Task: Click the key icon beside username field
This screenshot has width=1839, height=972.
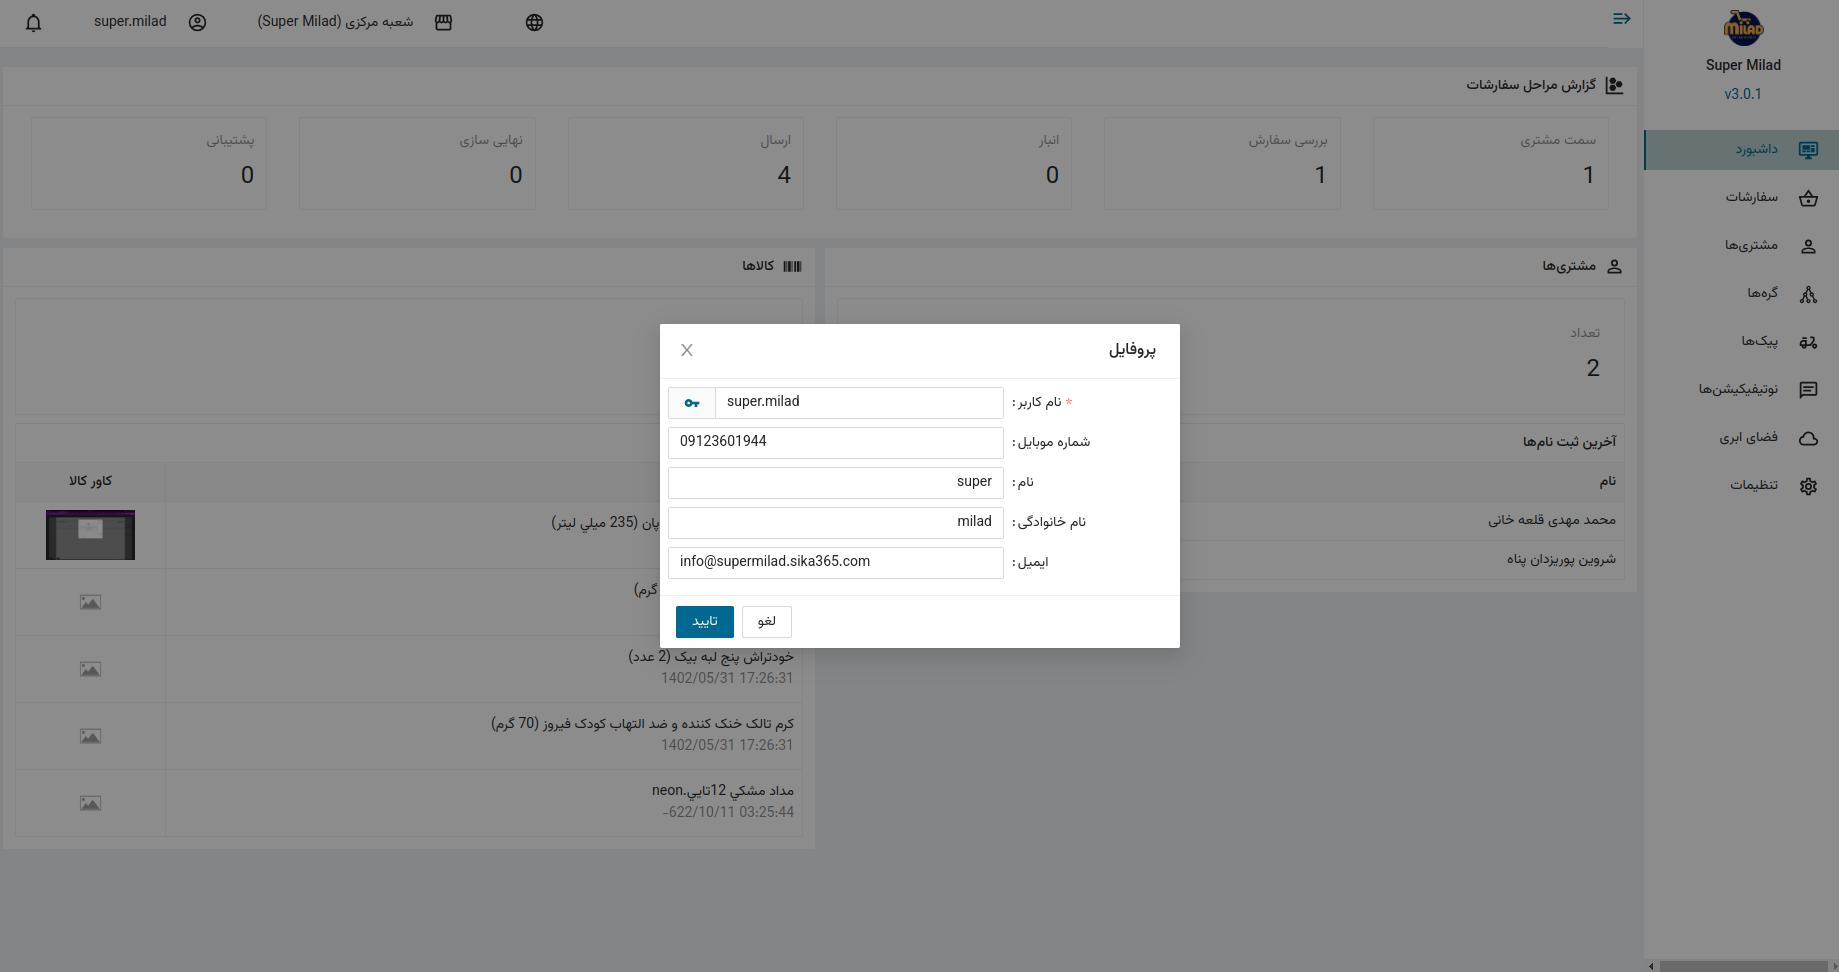Action: pos(692,403)
